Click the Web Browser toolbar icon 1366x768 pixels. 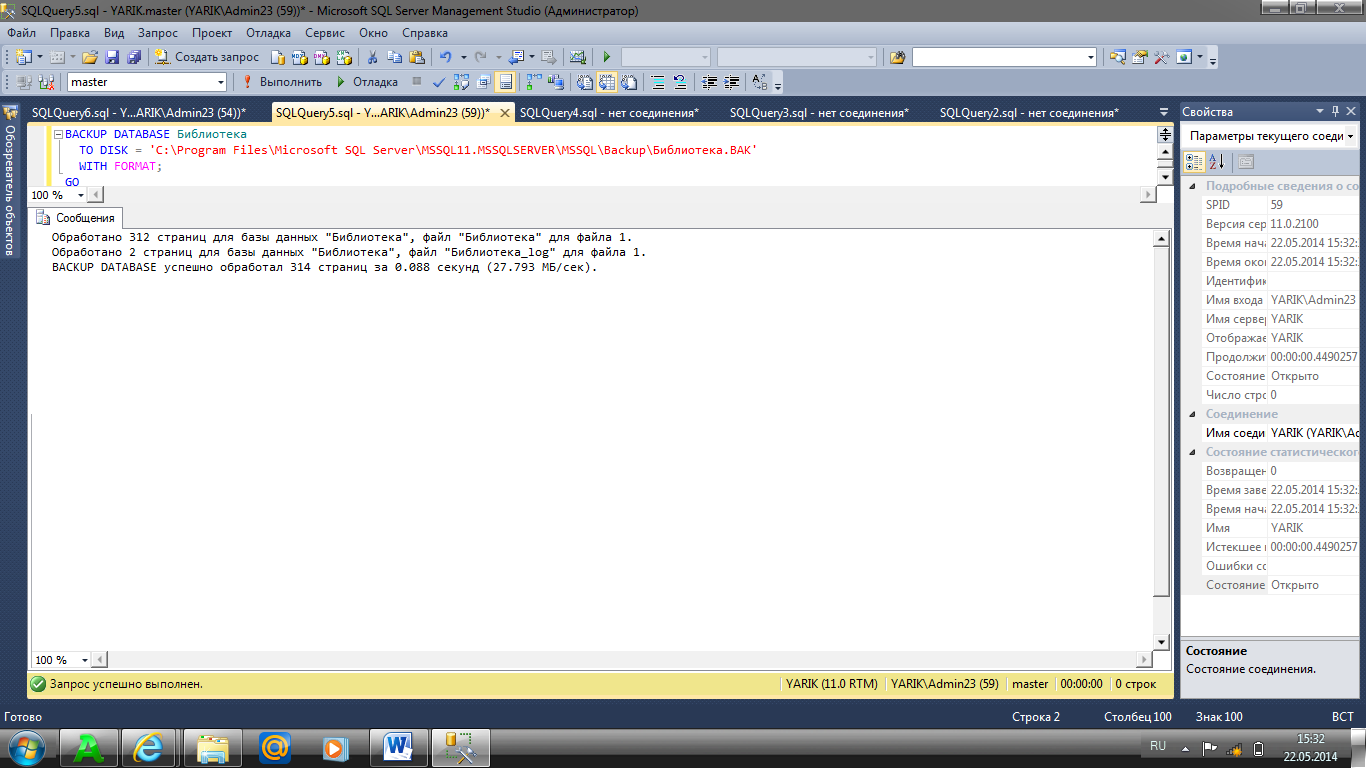[x=1184, y=57]
